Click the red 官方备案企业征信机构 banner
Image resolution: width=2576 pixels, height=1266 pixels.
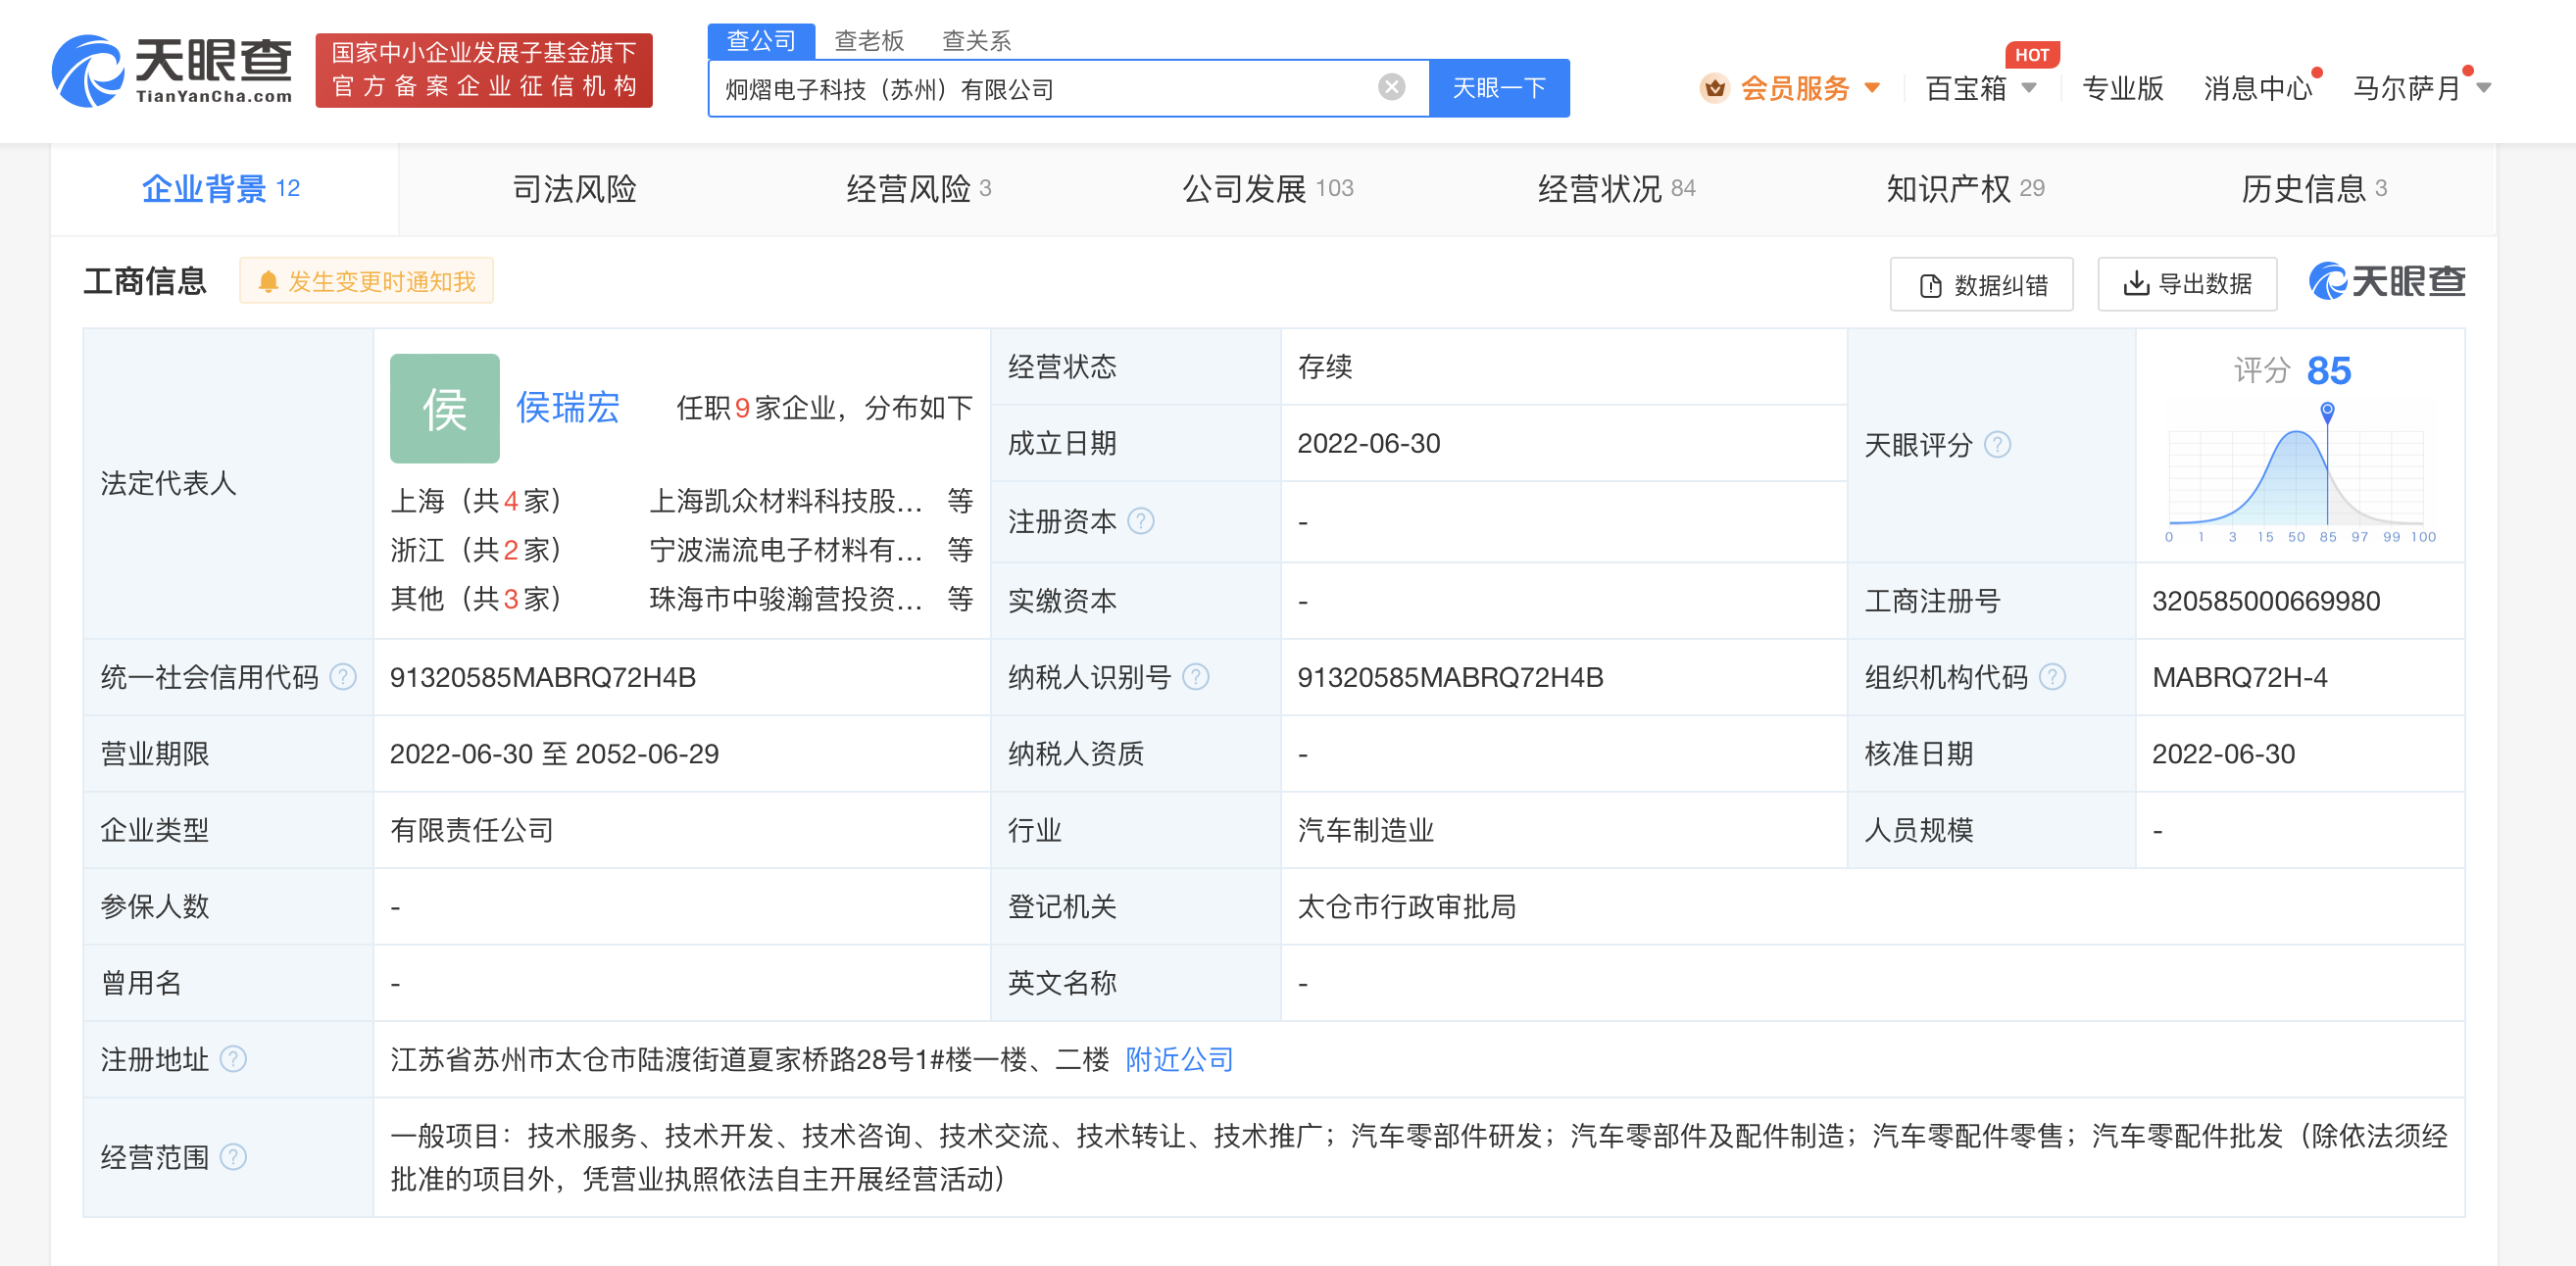pos(484,70)
